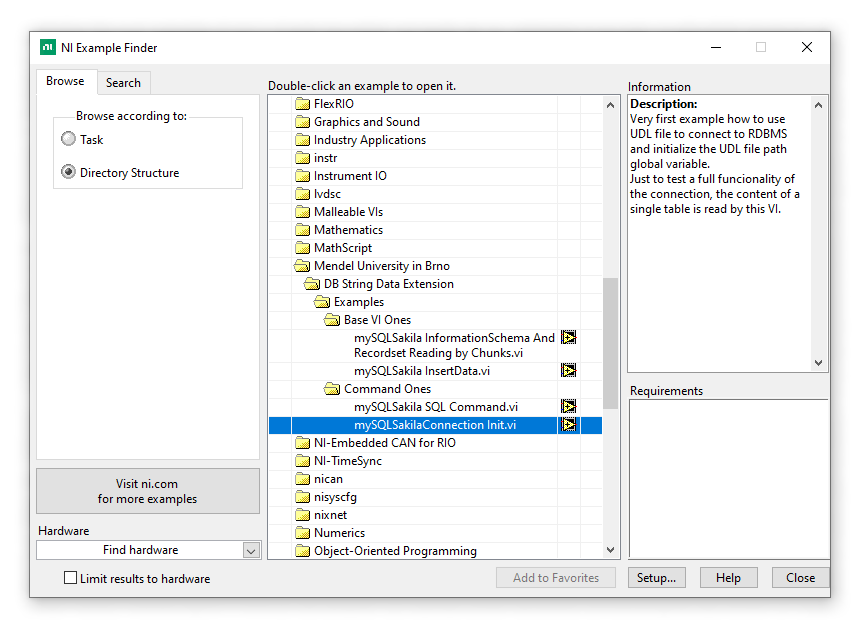Click the Command Ones folder icon
The image size is (864, 635).
click(x=332, y=389)
